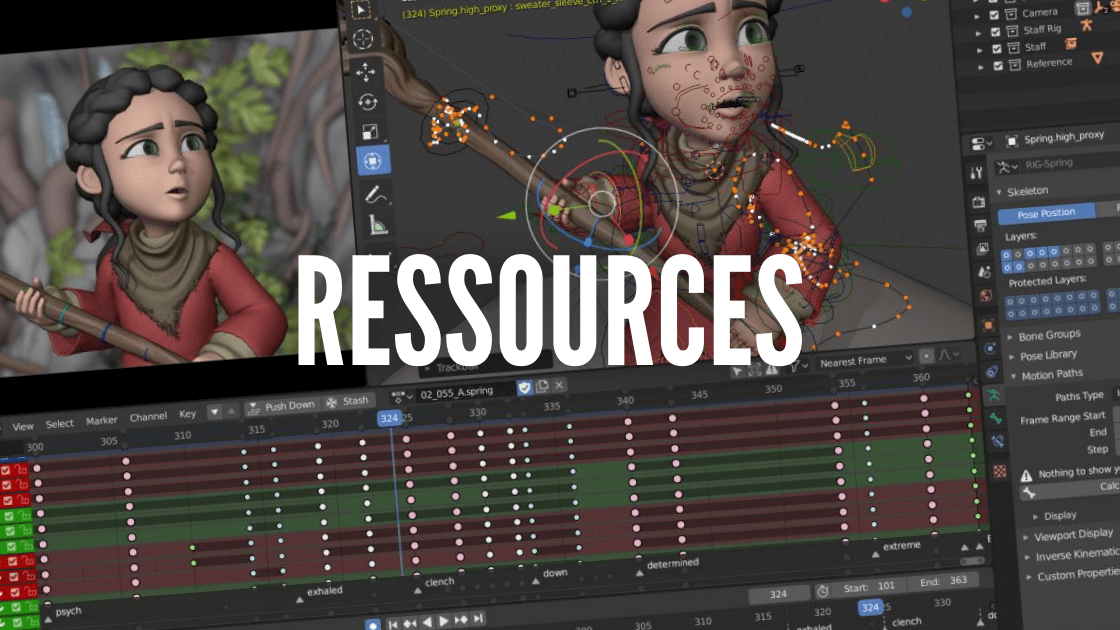
Task: Click the dope sheet horizontal scrollbar handle
Action: pyautogui.click(x=972, y=561)
